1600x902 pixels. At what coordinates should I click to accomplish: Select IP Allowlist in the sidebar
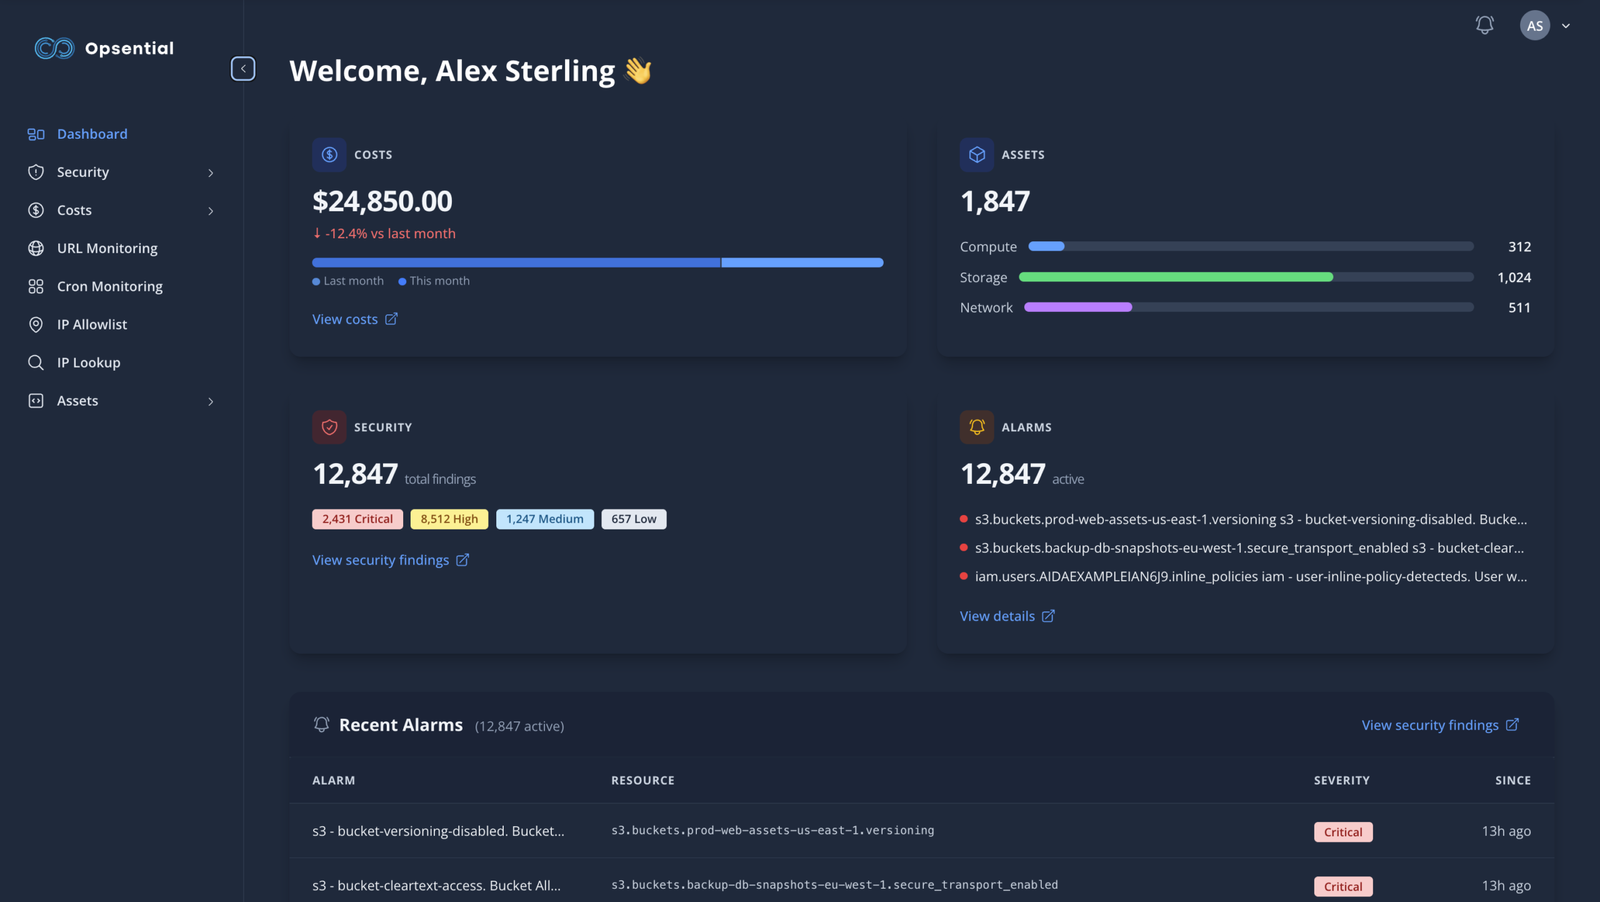point(92,324)
